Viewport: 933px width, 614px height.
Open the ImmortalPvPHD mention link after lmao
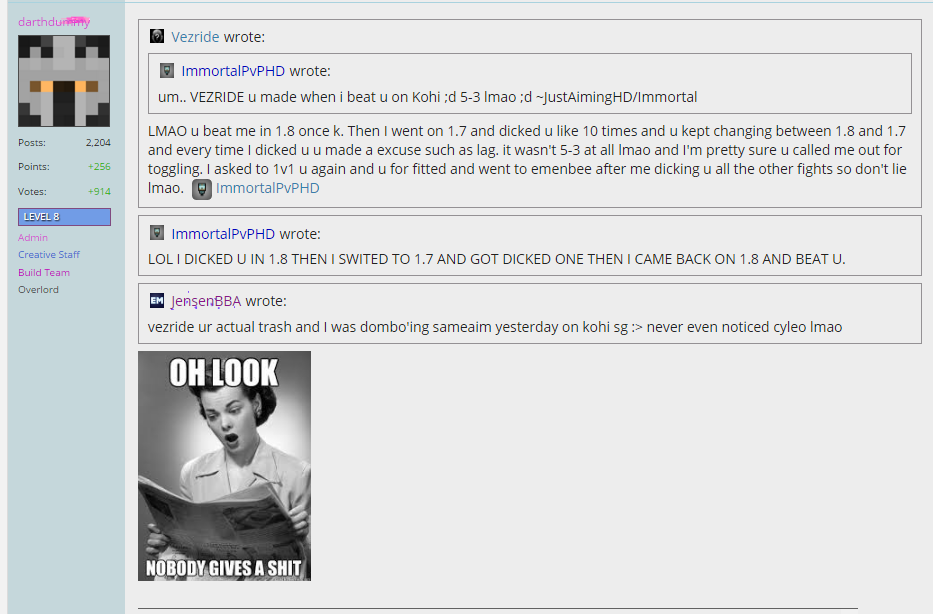coord(267,188)
